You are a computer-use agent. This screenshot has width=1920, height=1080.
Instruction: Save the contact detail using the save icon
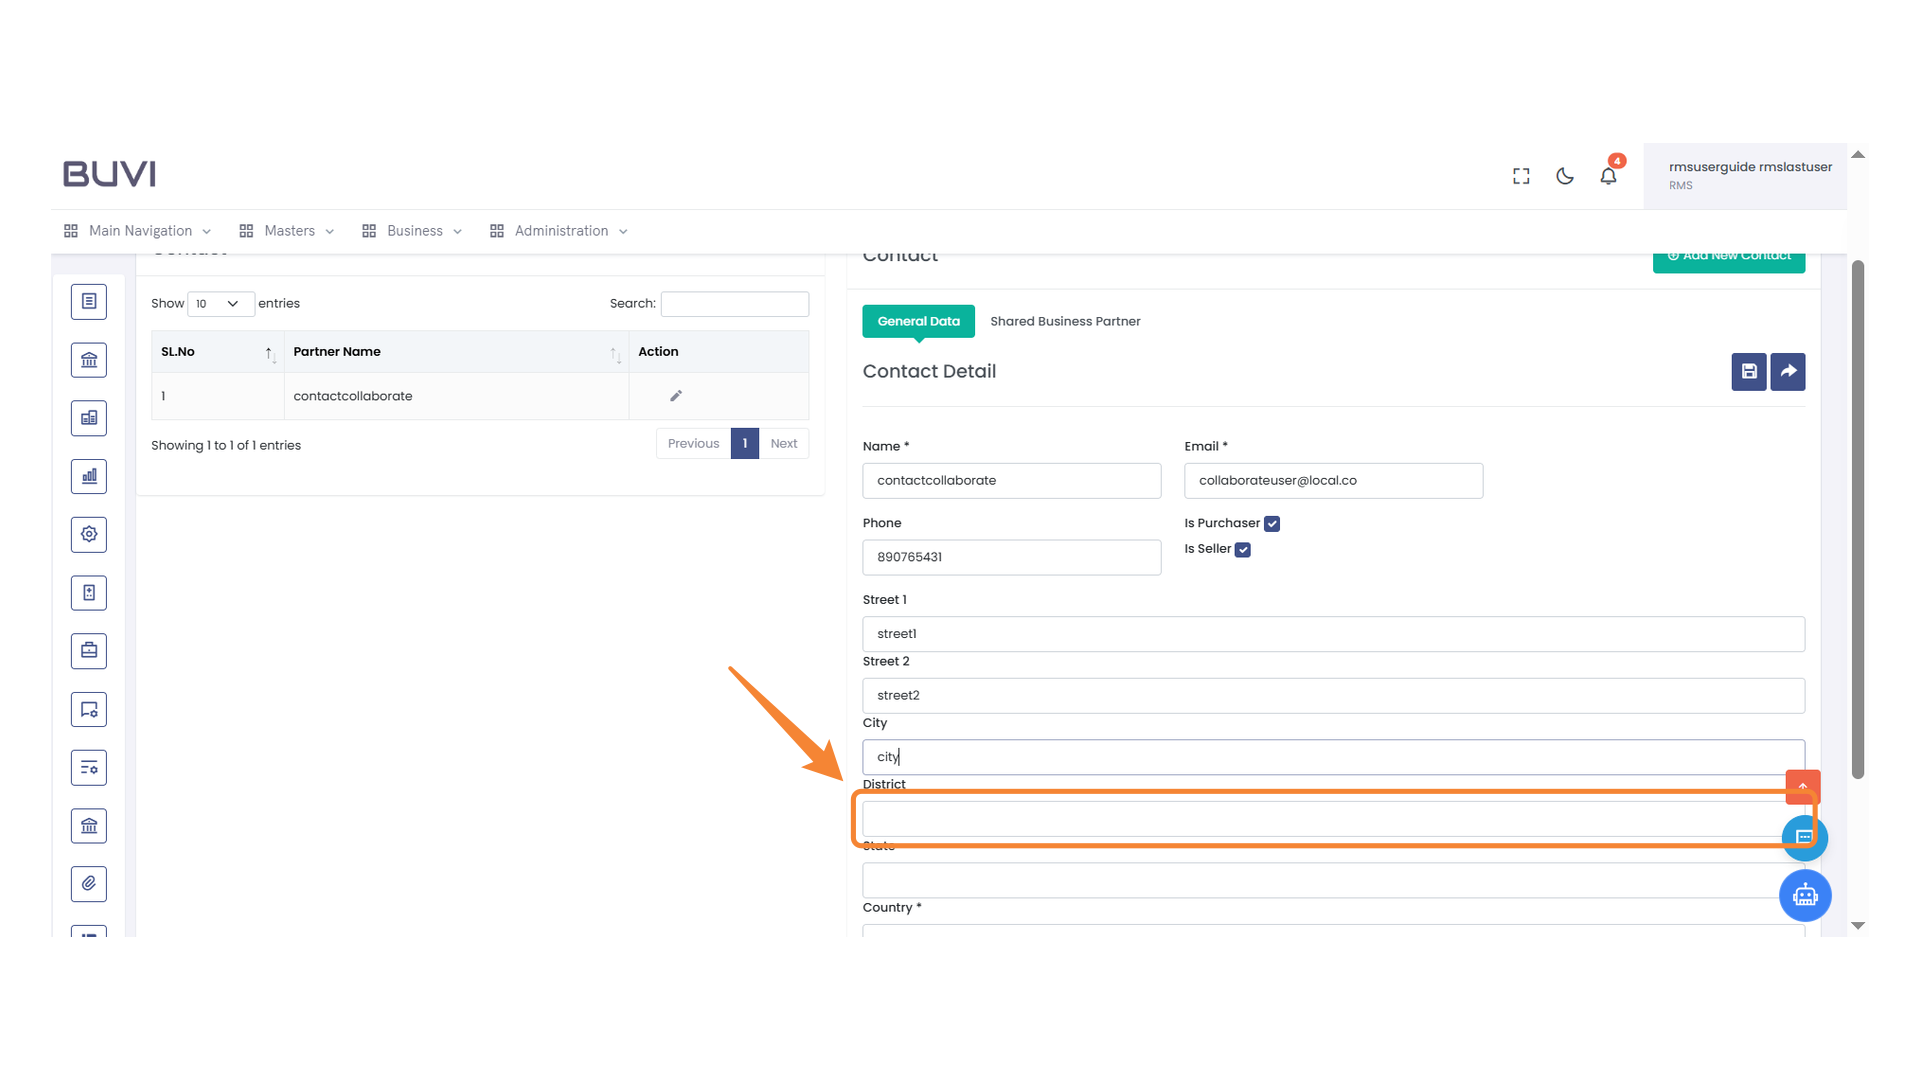1748,371
